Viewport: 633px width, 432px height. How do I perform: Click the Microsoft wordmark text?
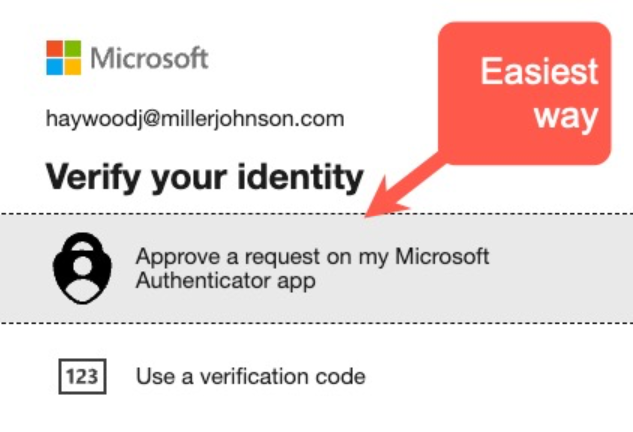tap(150, 57)
